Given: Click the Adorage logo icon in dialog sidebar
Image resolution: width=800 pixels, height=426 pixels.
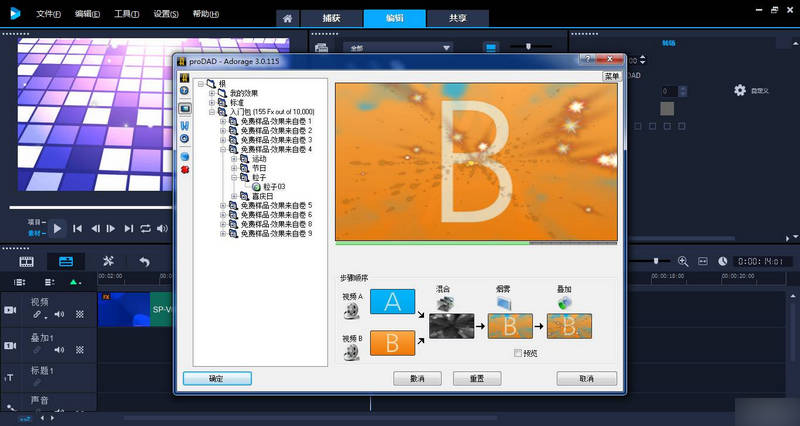Looking at the screenshot, I should (x=185, y=78).
